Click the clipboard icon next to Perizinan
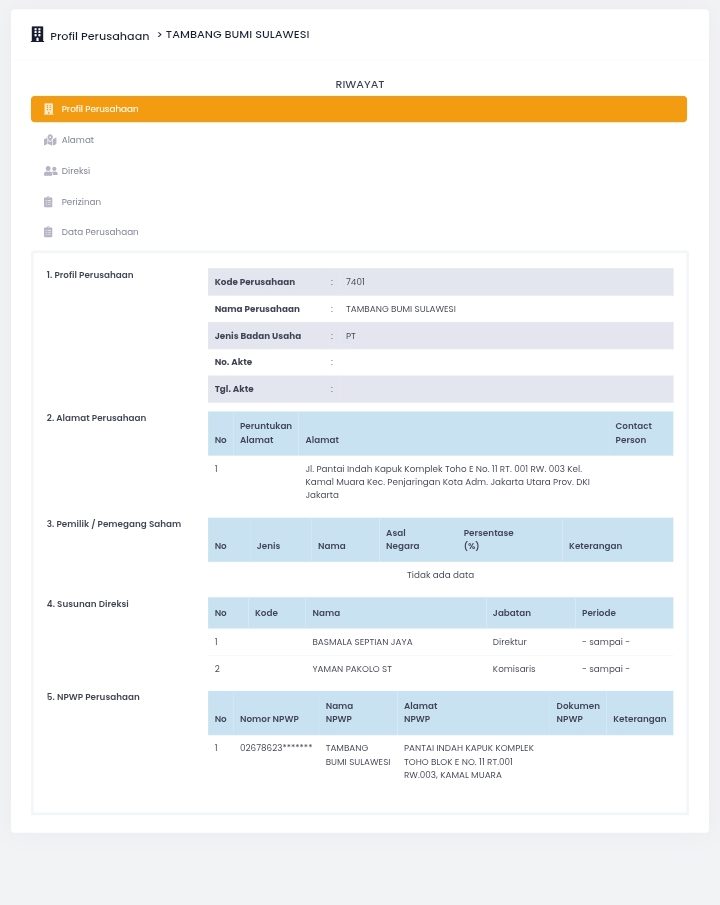Image resolution: width=720 pixels, height=905 pixels. point(48,202)
